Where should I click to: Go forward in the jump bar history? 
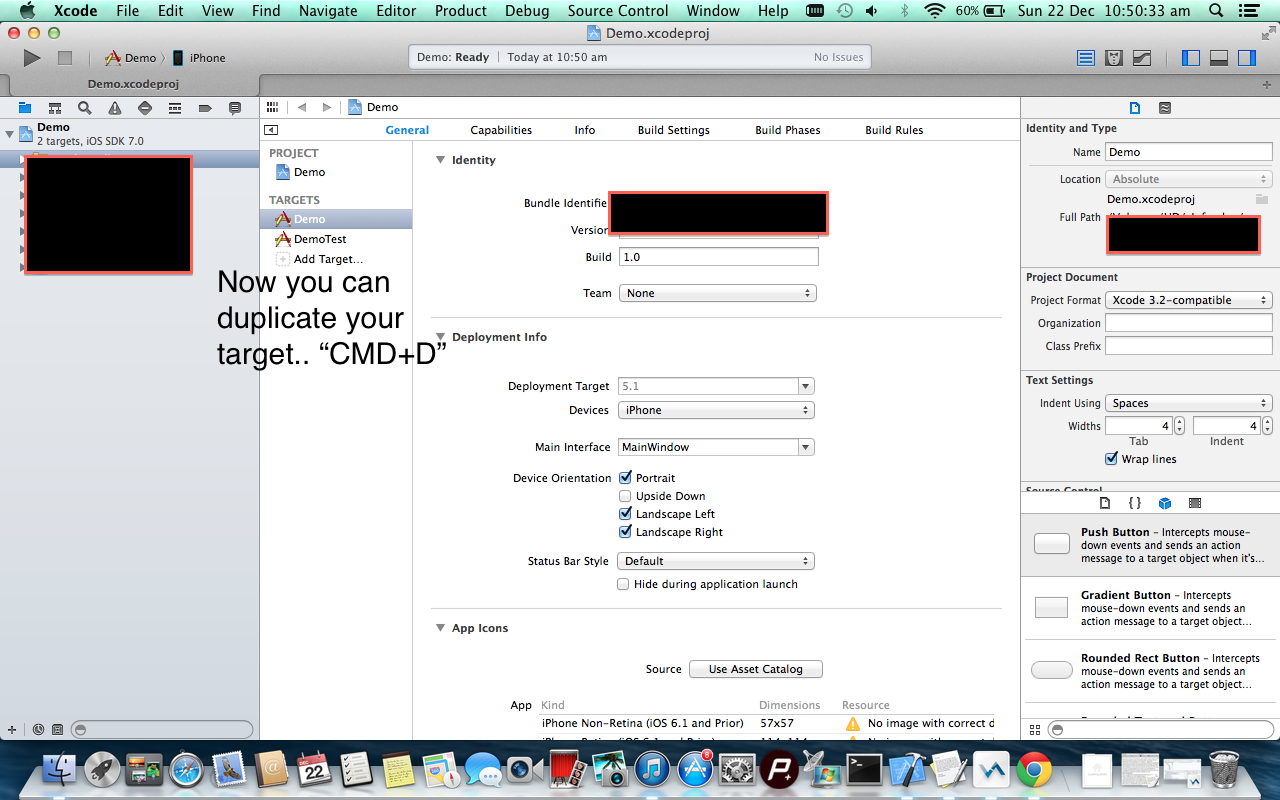[x=326, y=107]
